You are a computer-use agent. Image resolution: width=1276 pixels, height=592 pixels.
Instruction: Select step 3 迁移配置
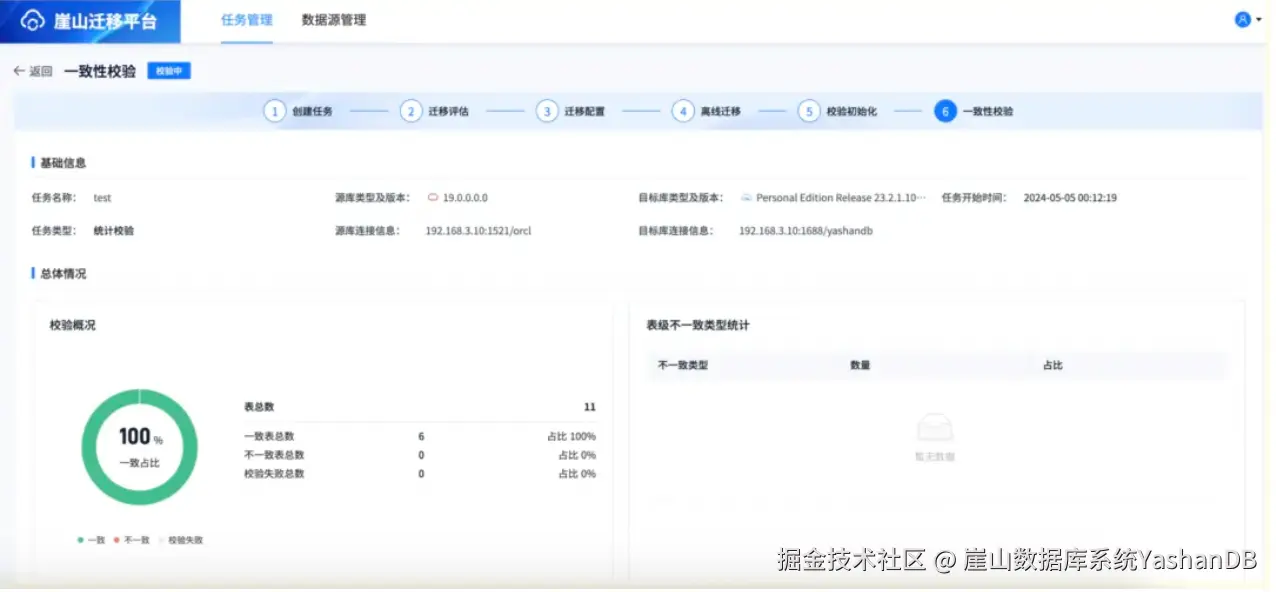(570, 112)
